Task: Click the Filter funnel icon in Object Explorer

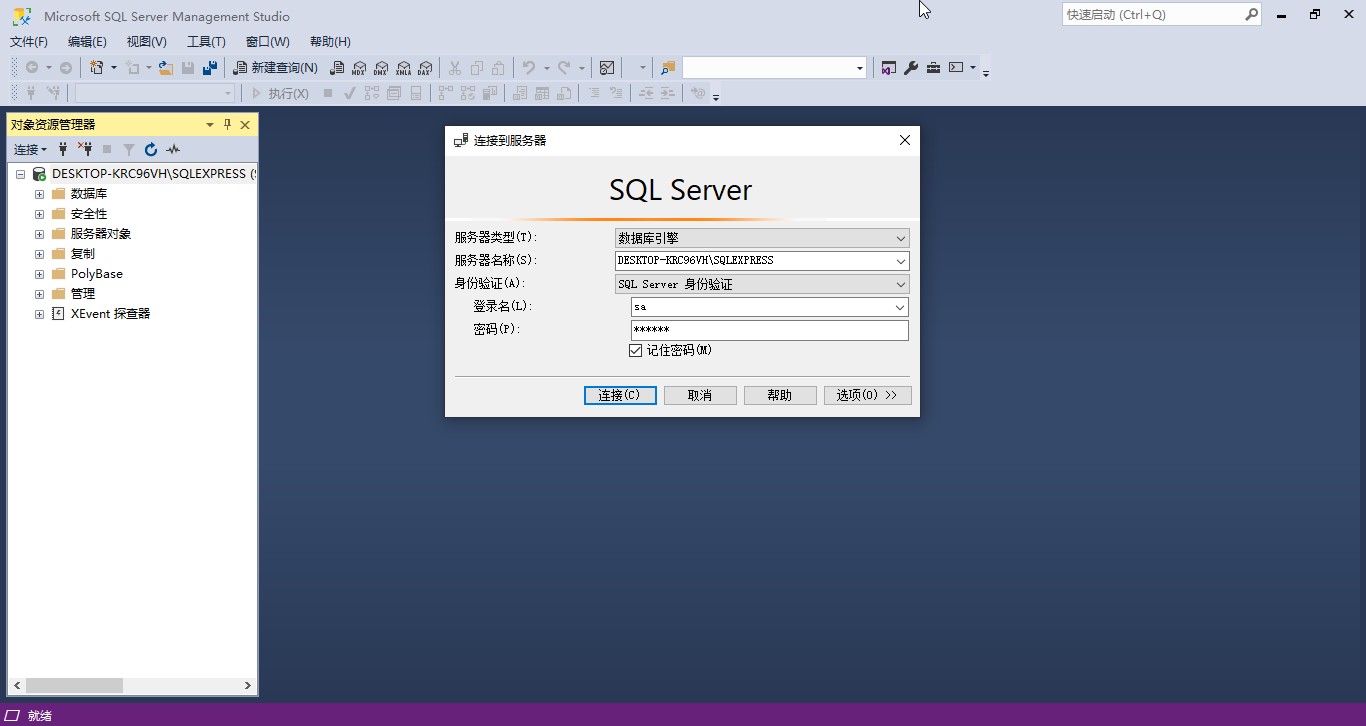Action: coord(129,149)
